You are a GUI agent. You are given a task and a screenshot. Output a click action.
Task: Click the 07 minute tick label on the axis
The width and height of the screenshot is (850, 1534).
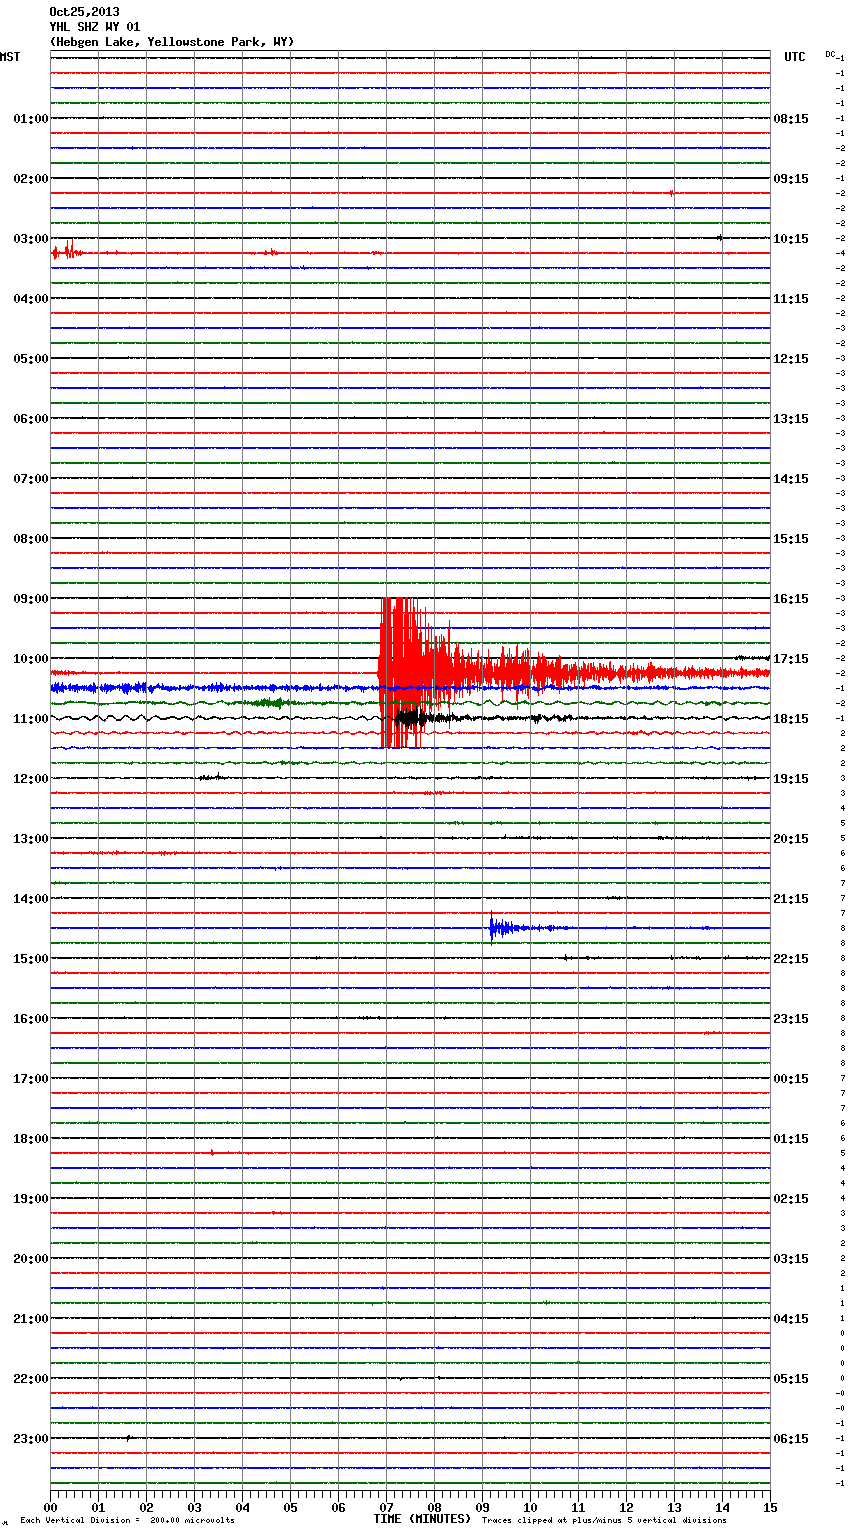386,1507
